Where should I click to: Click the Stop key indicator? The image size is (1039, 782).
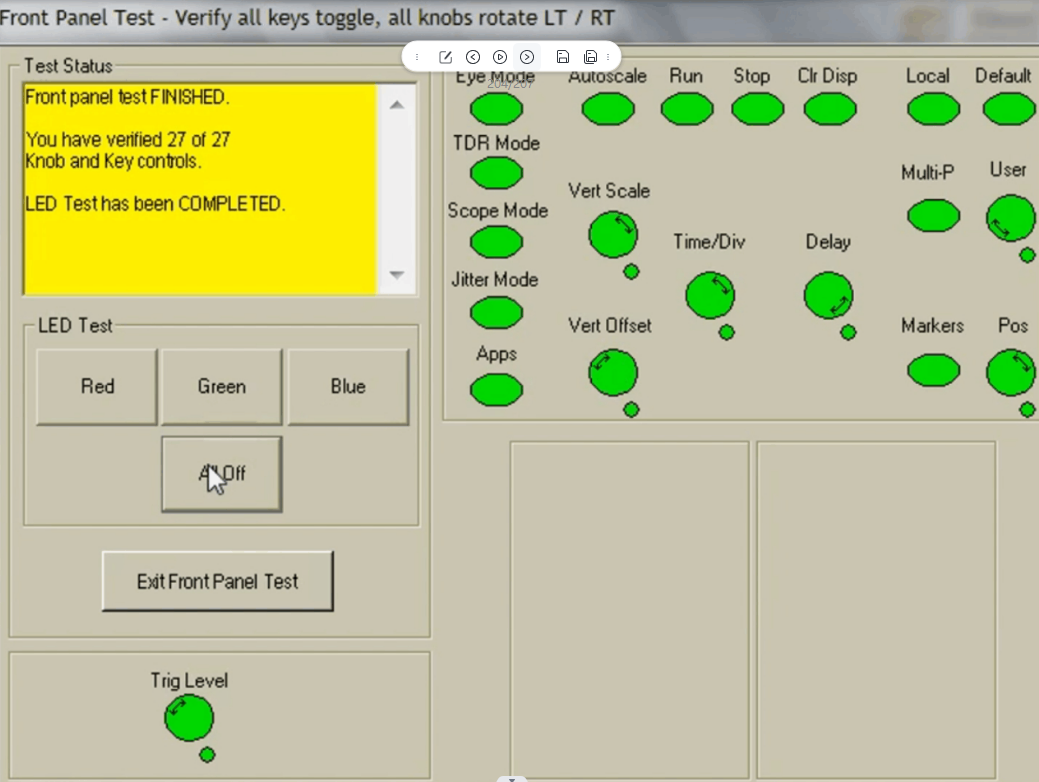click(757, 109)
